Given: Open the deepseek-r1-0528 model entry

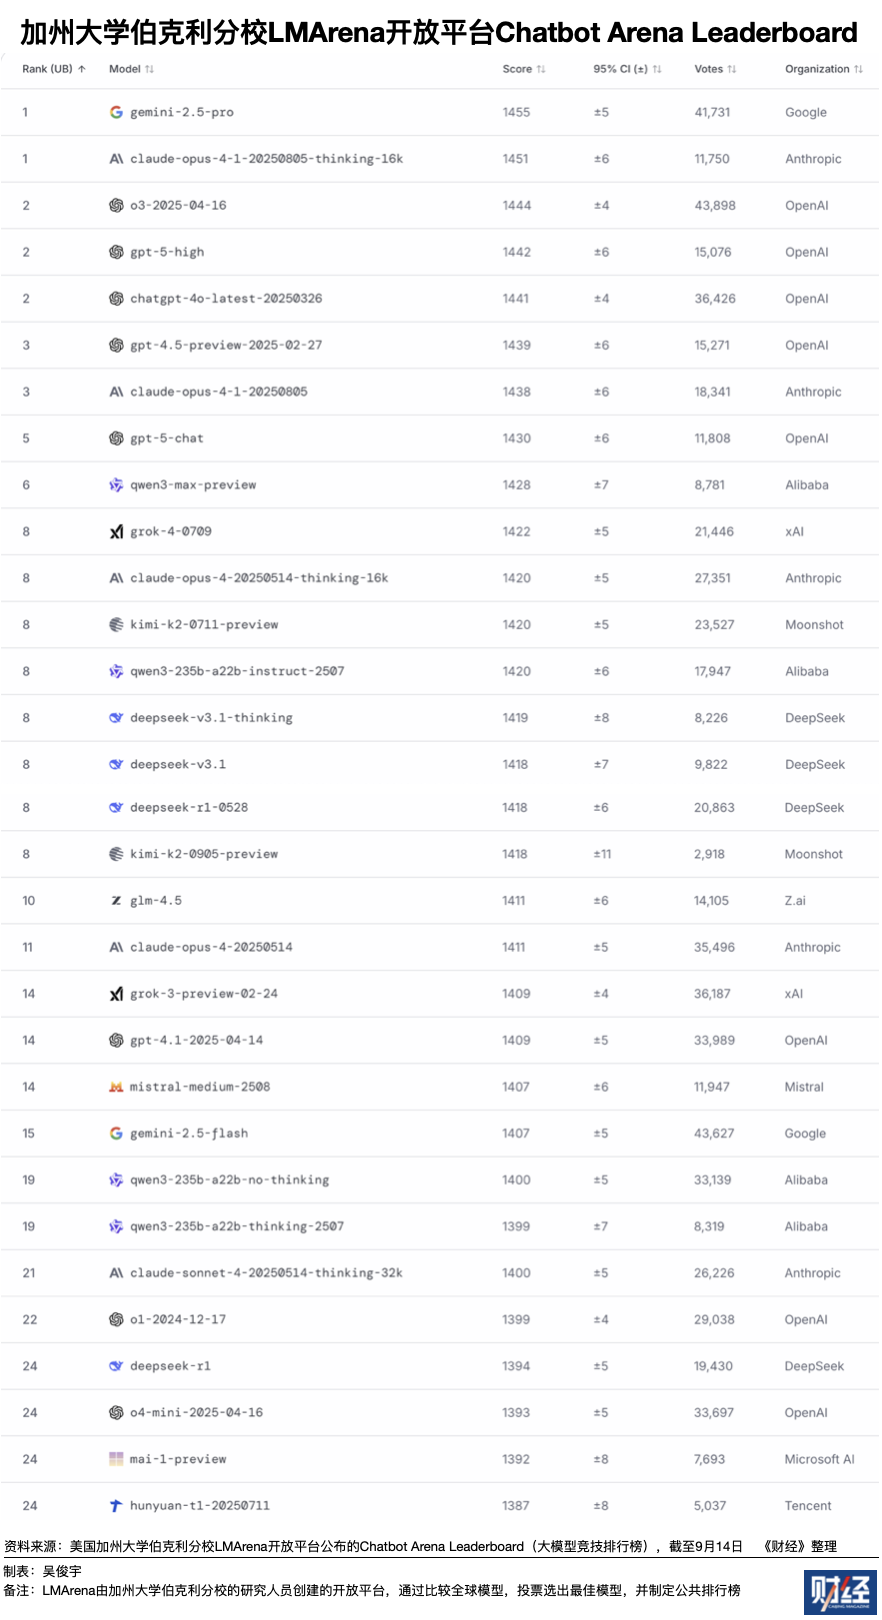Looking at the screenshot, I should [x=189, y=808].
